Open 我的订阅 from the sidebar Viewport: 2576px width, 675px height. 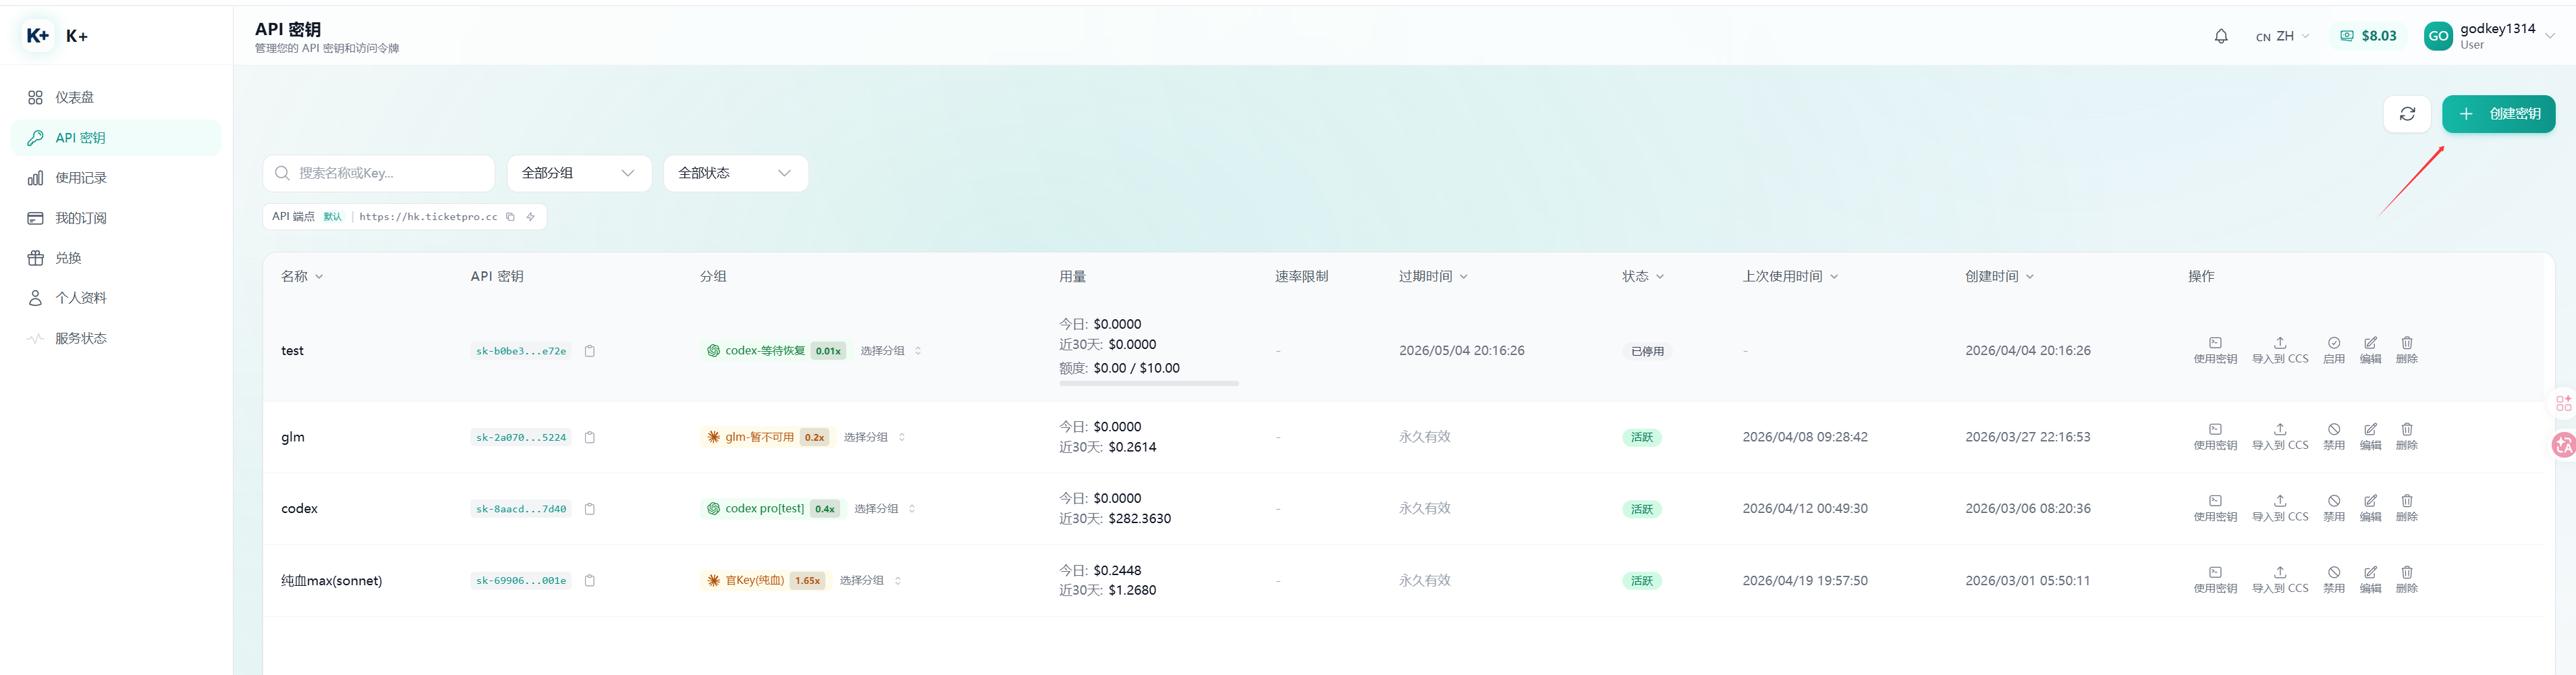point(81,218)
